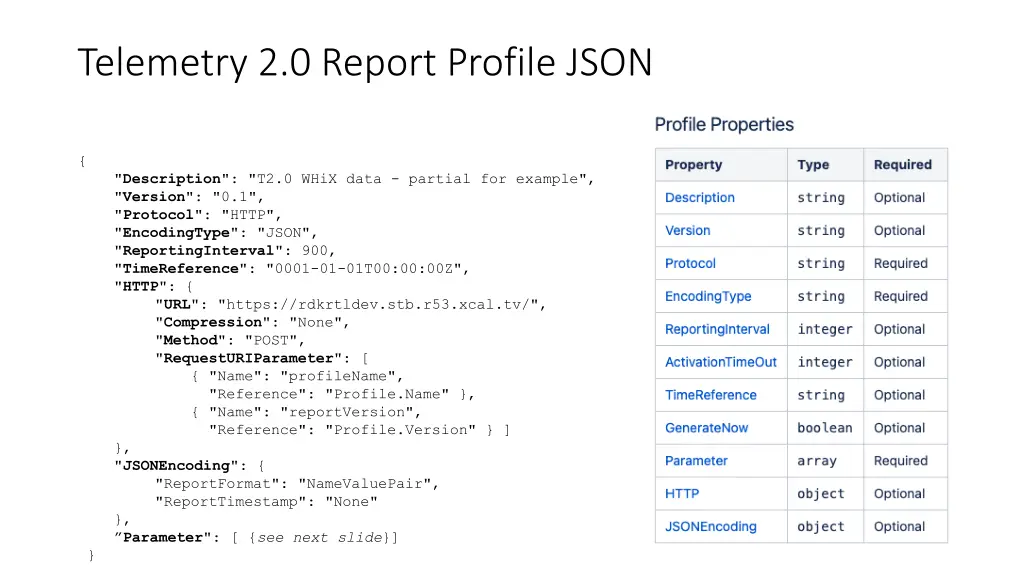
Task: Click the ReportingInterval value 900
Action: (x=315, y=251)
